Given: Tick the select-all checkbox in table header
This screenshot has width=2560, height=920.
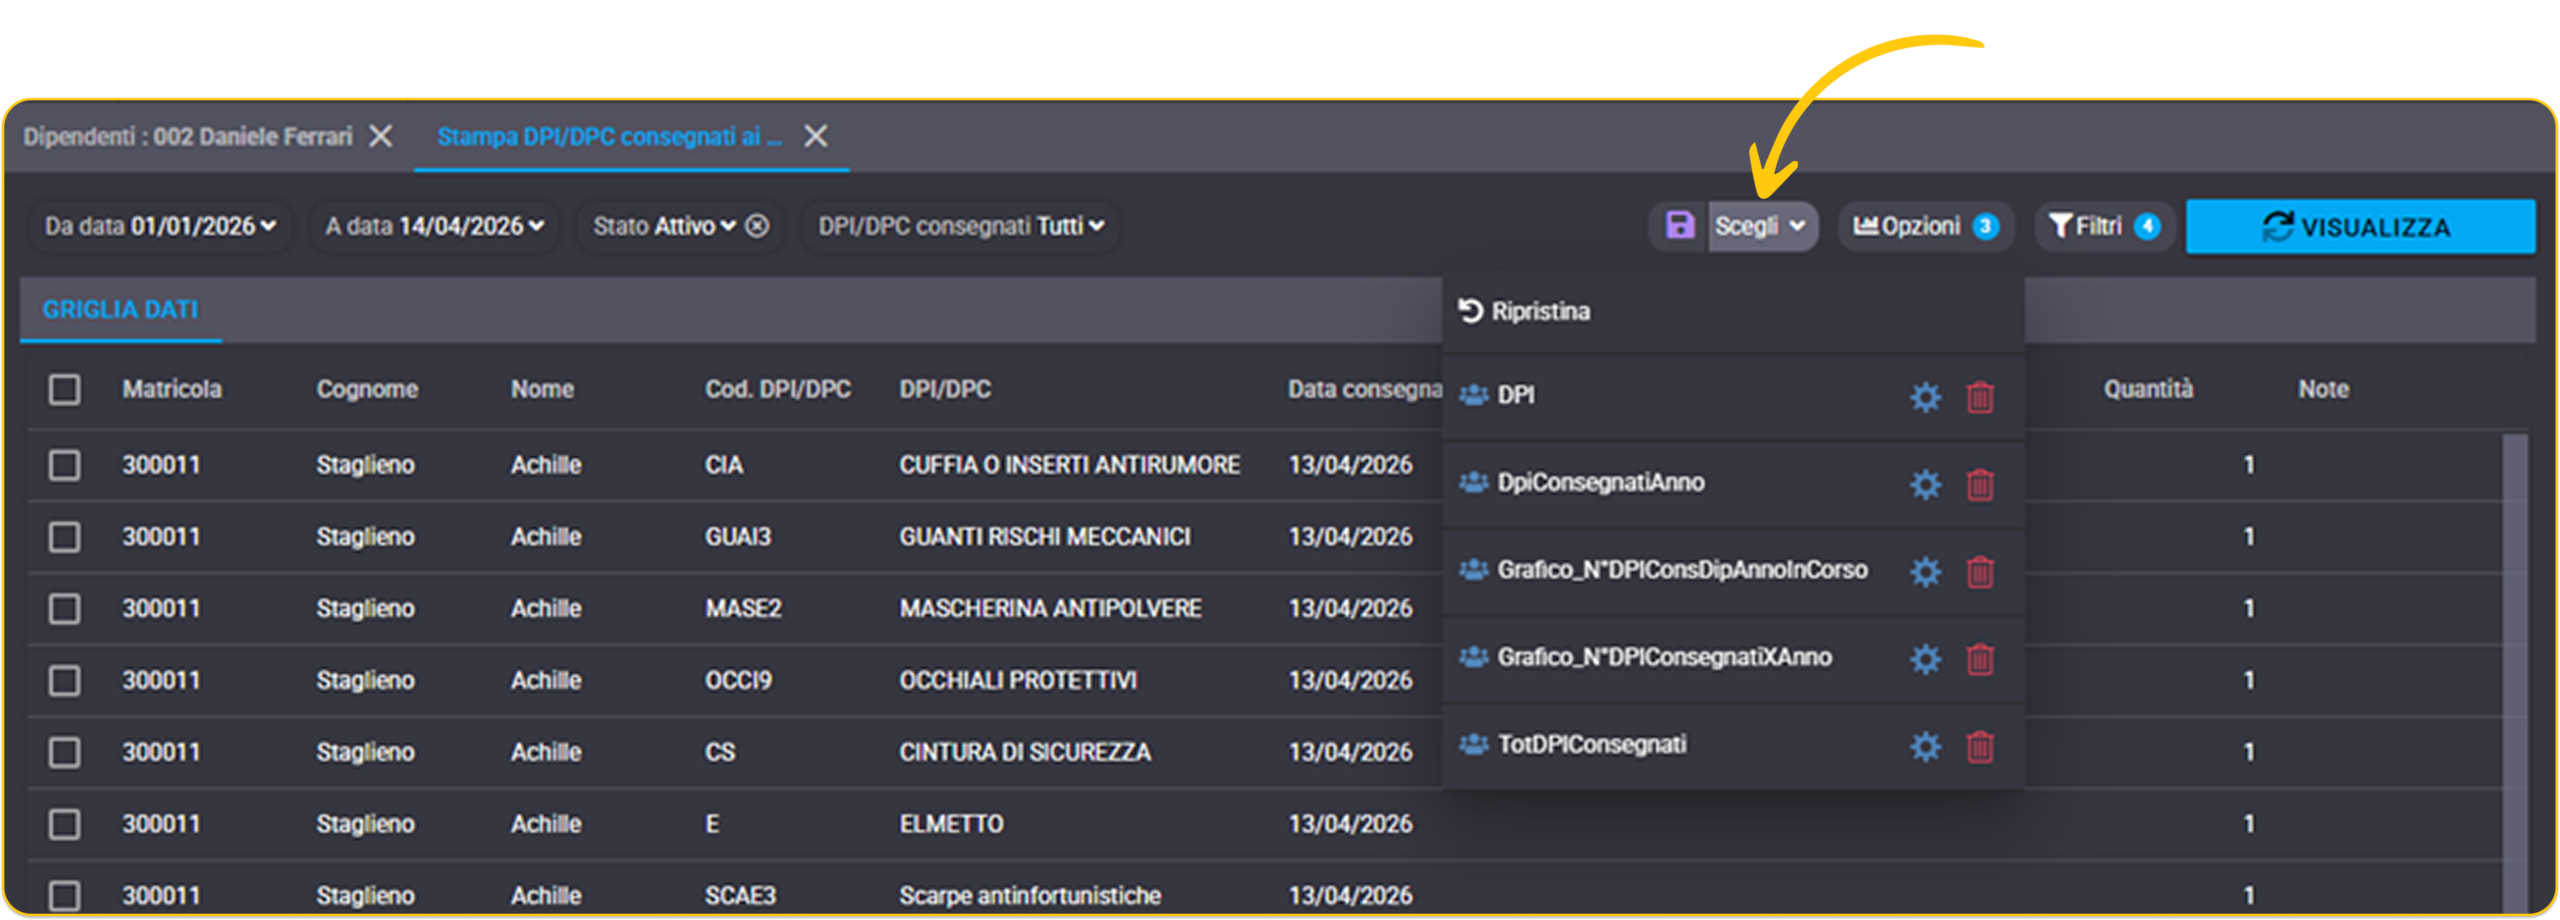Looking at the screenshot, I should (65, 389).
